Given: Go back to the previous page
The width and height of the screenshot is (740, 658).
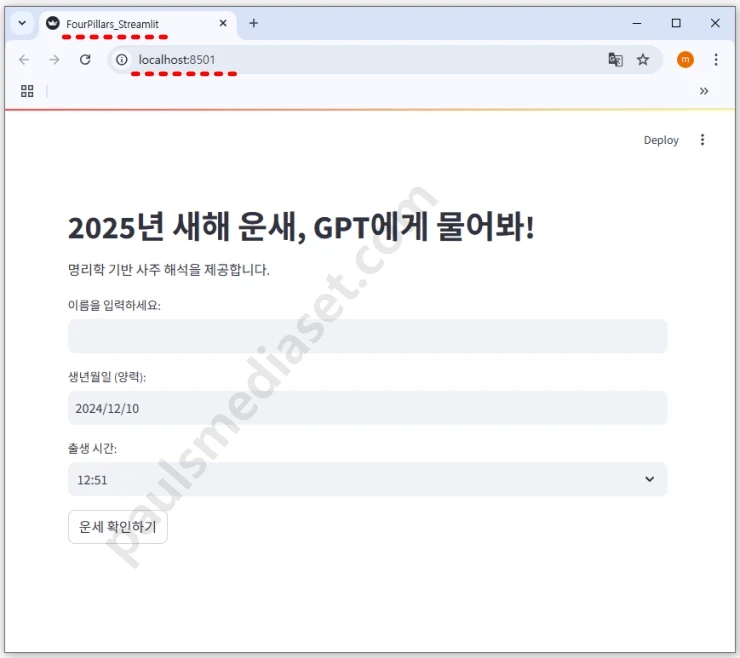Looking at the screenshot, I should (x=24, y=59).
